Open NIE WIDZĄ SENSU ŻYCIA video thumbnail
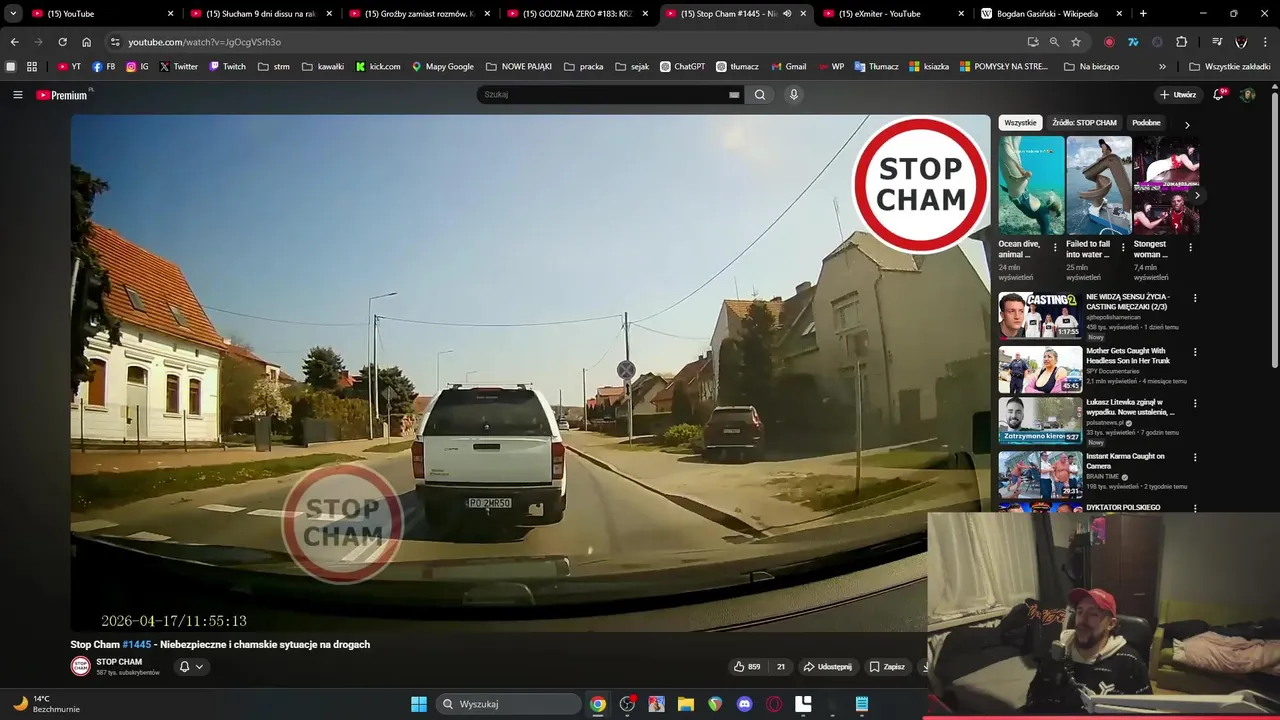 [x=1040, y=315]
